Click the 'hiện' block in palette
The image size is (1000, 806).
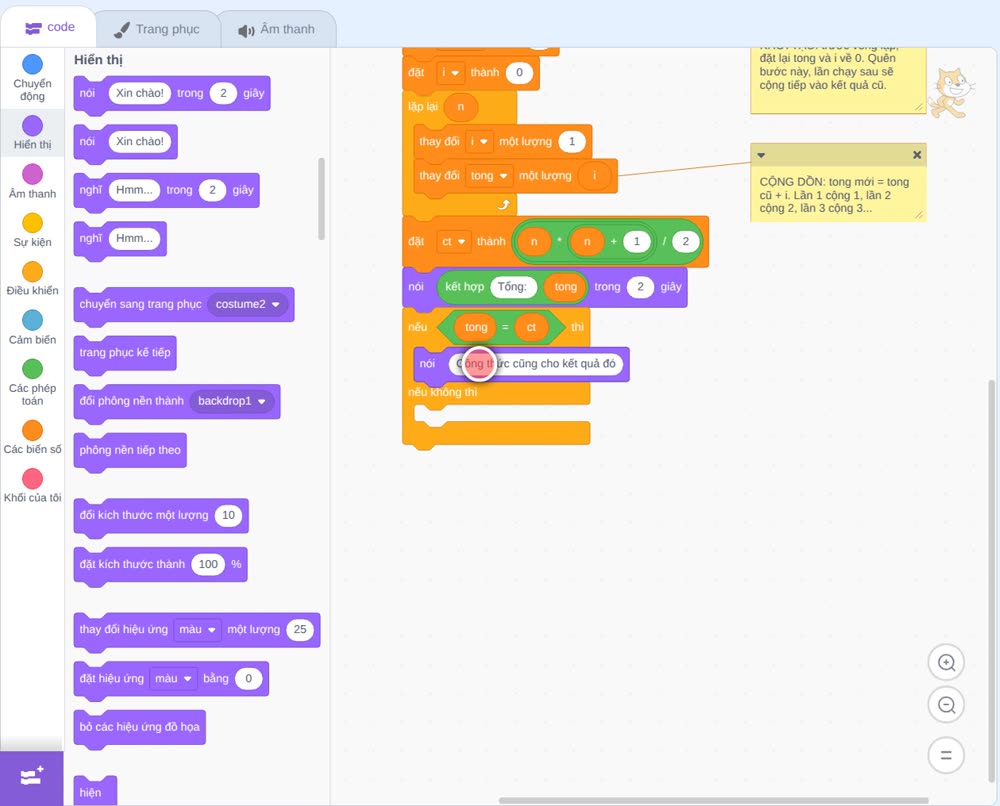tap(95, 792)
